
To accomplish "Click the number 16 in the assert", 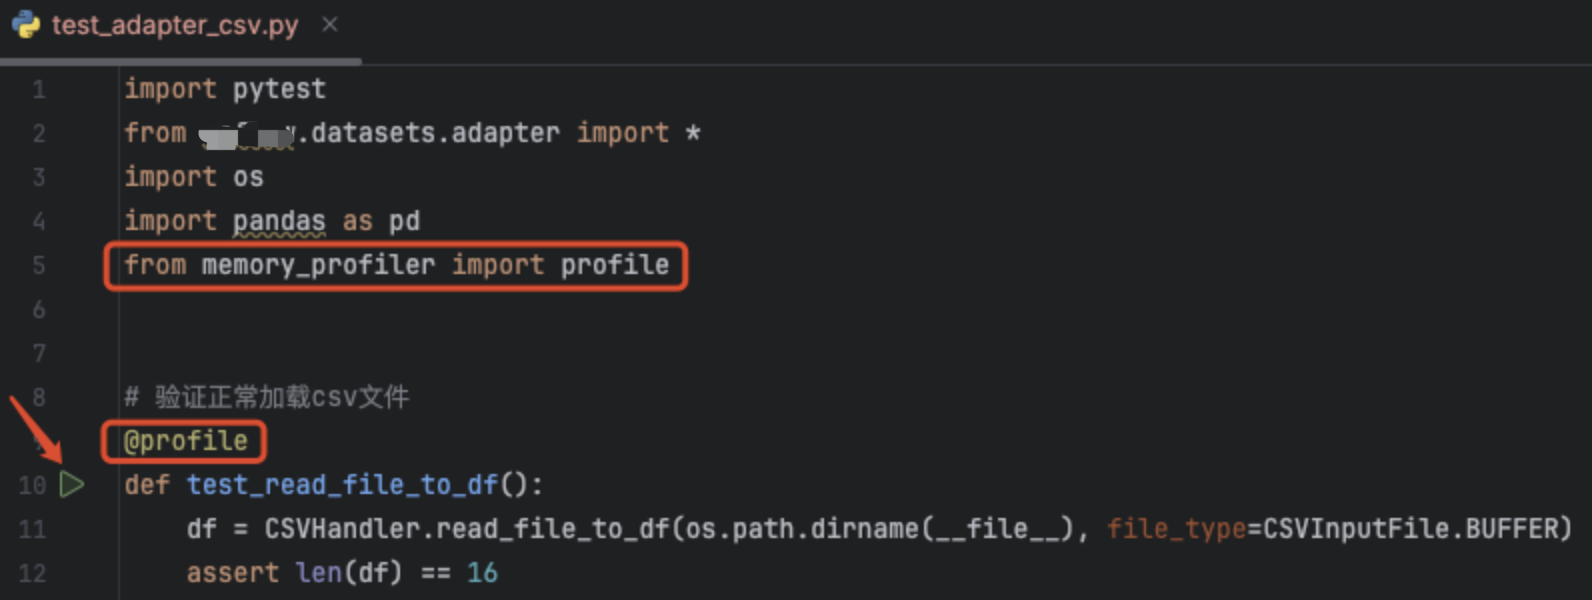I will (x=482, y=573).
